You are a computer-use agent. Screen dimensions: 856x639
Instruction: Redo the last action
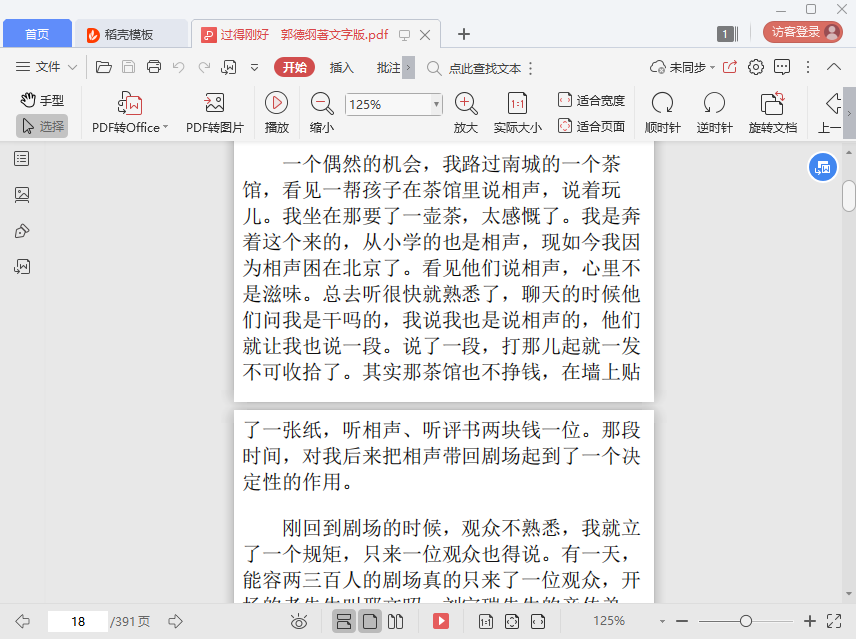click(x=204, y=67)
